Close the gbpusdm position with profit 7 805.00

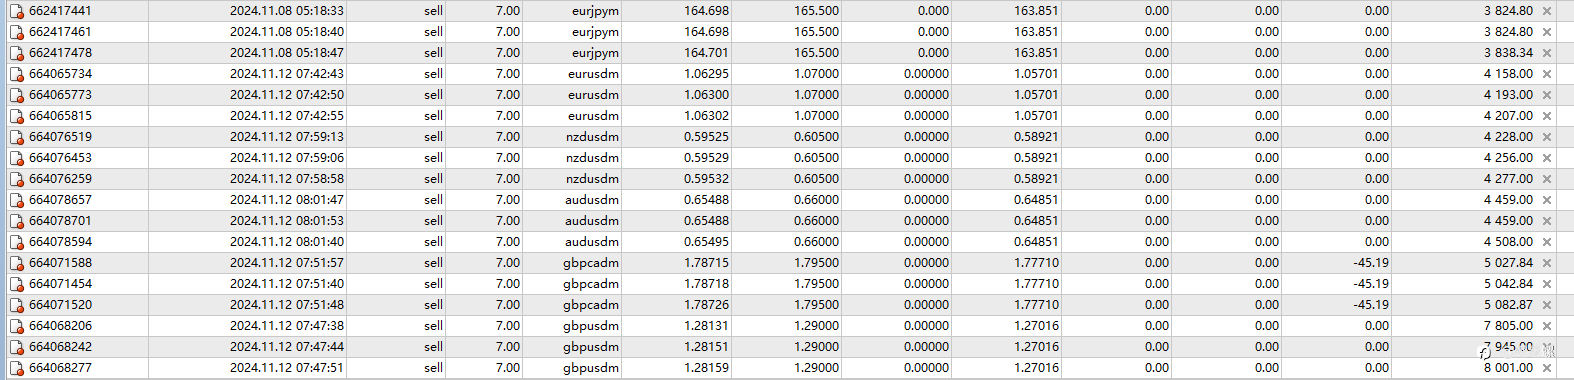(x=1547, y=326)
